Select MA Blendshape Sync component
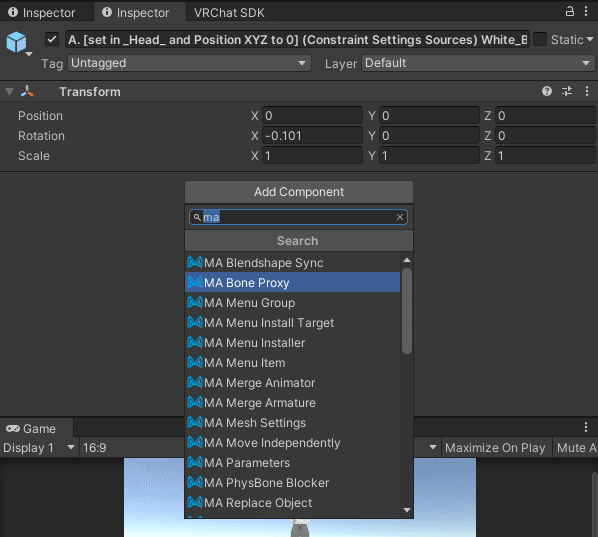 click(x=293, y=262)
